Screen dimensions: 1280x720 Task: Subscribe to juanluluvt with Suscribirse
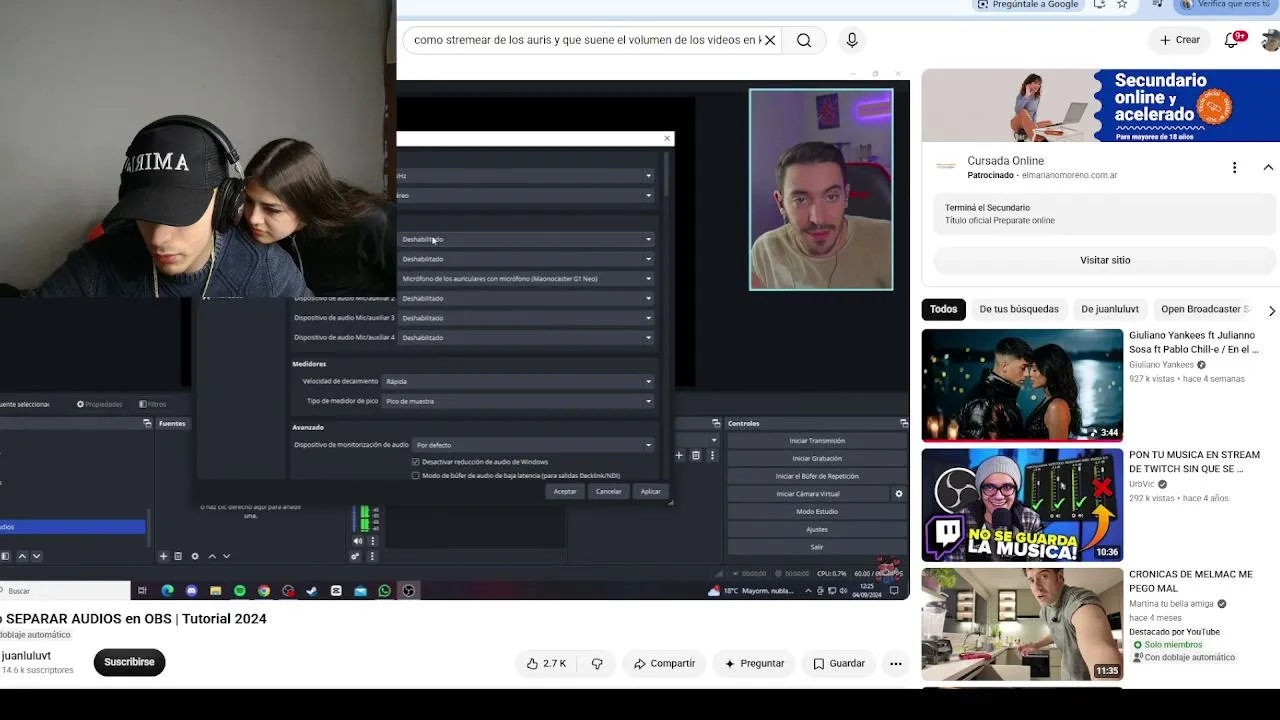tap(129, 662)
